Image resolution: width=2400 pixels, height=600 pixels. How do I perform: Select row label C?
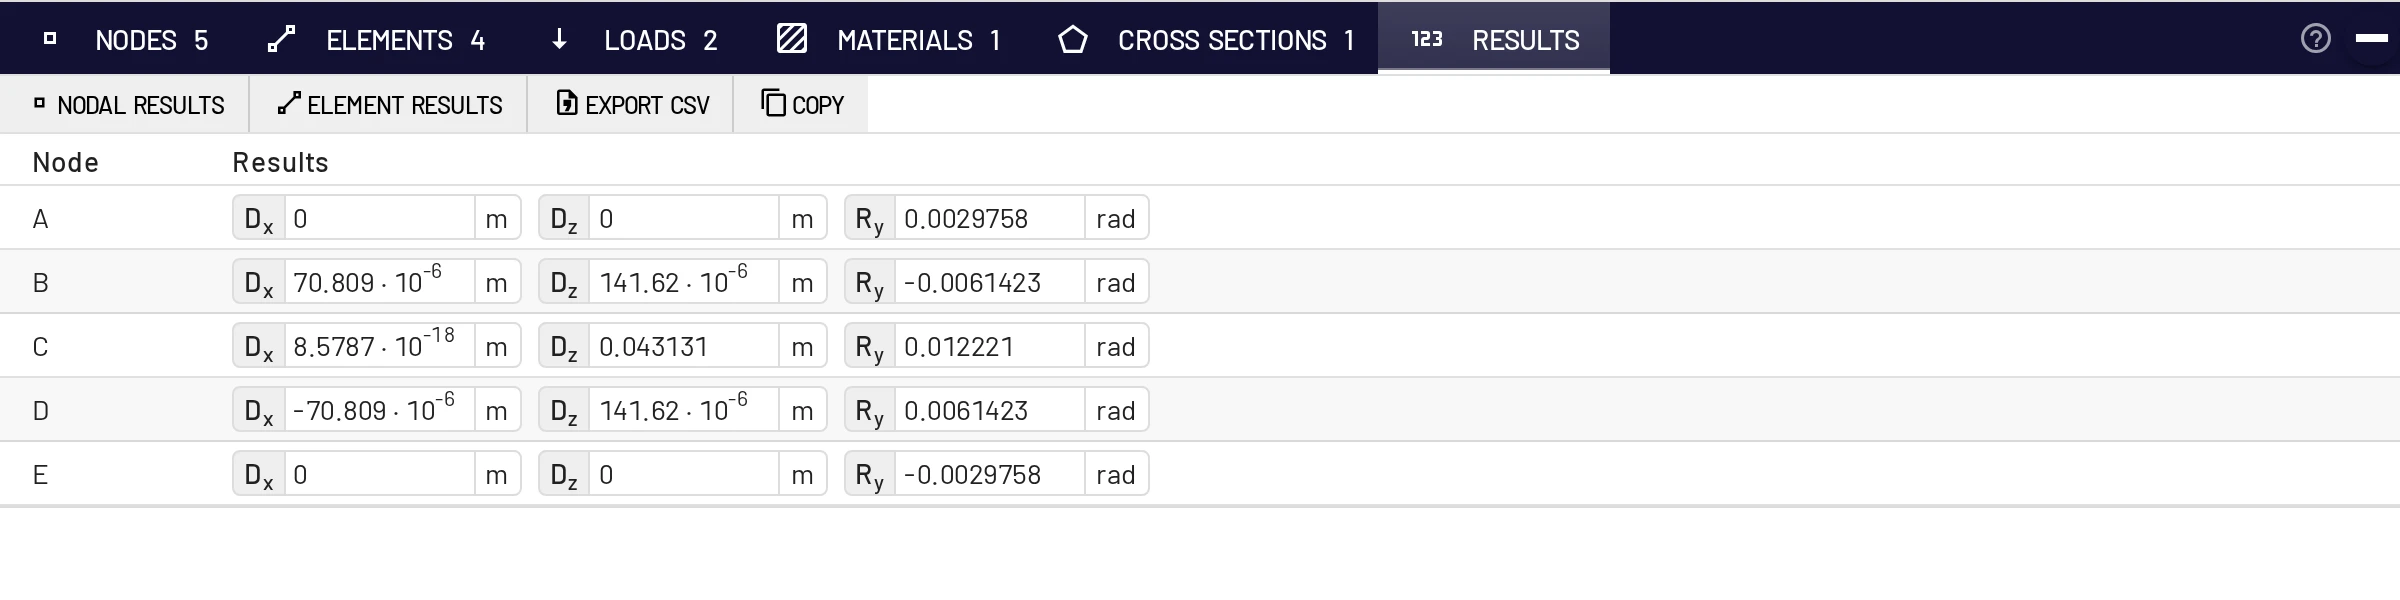(40, 347)
